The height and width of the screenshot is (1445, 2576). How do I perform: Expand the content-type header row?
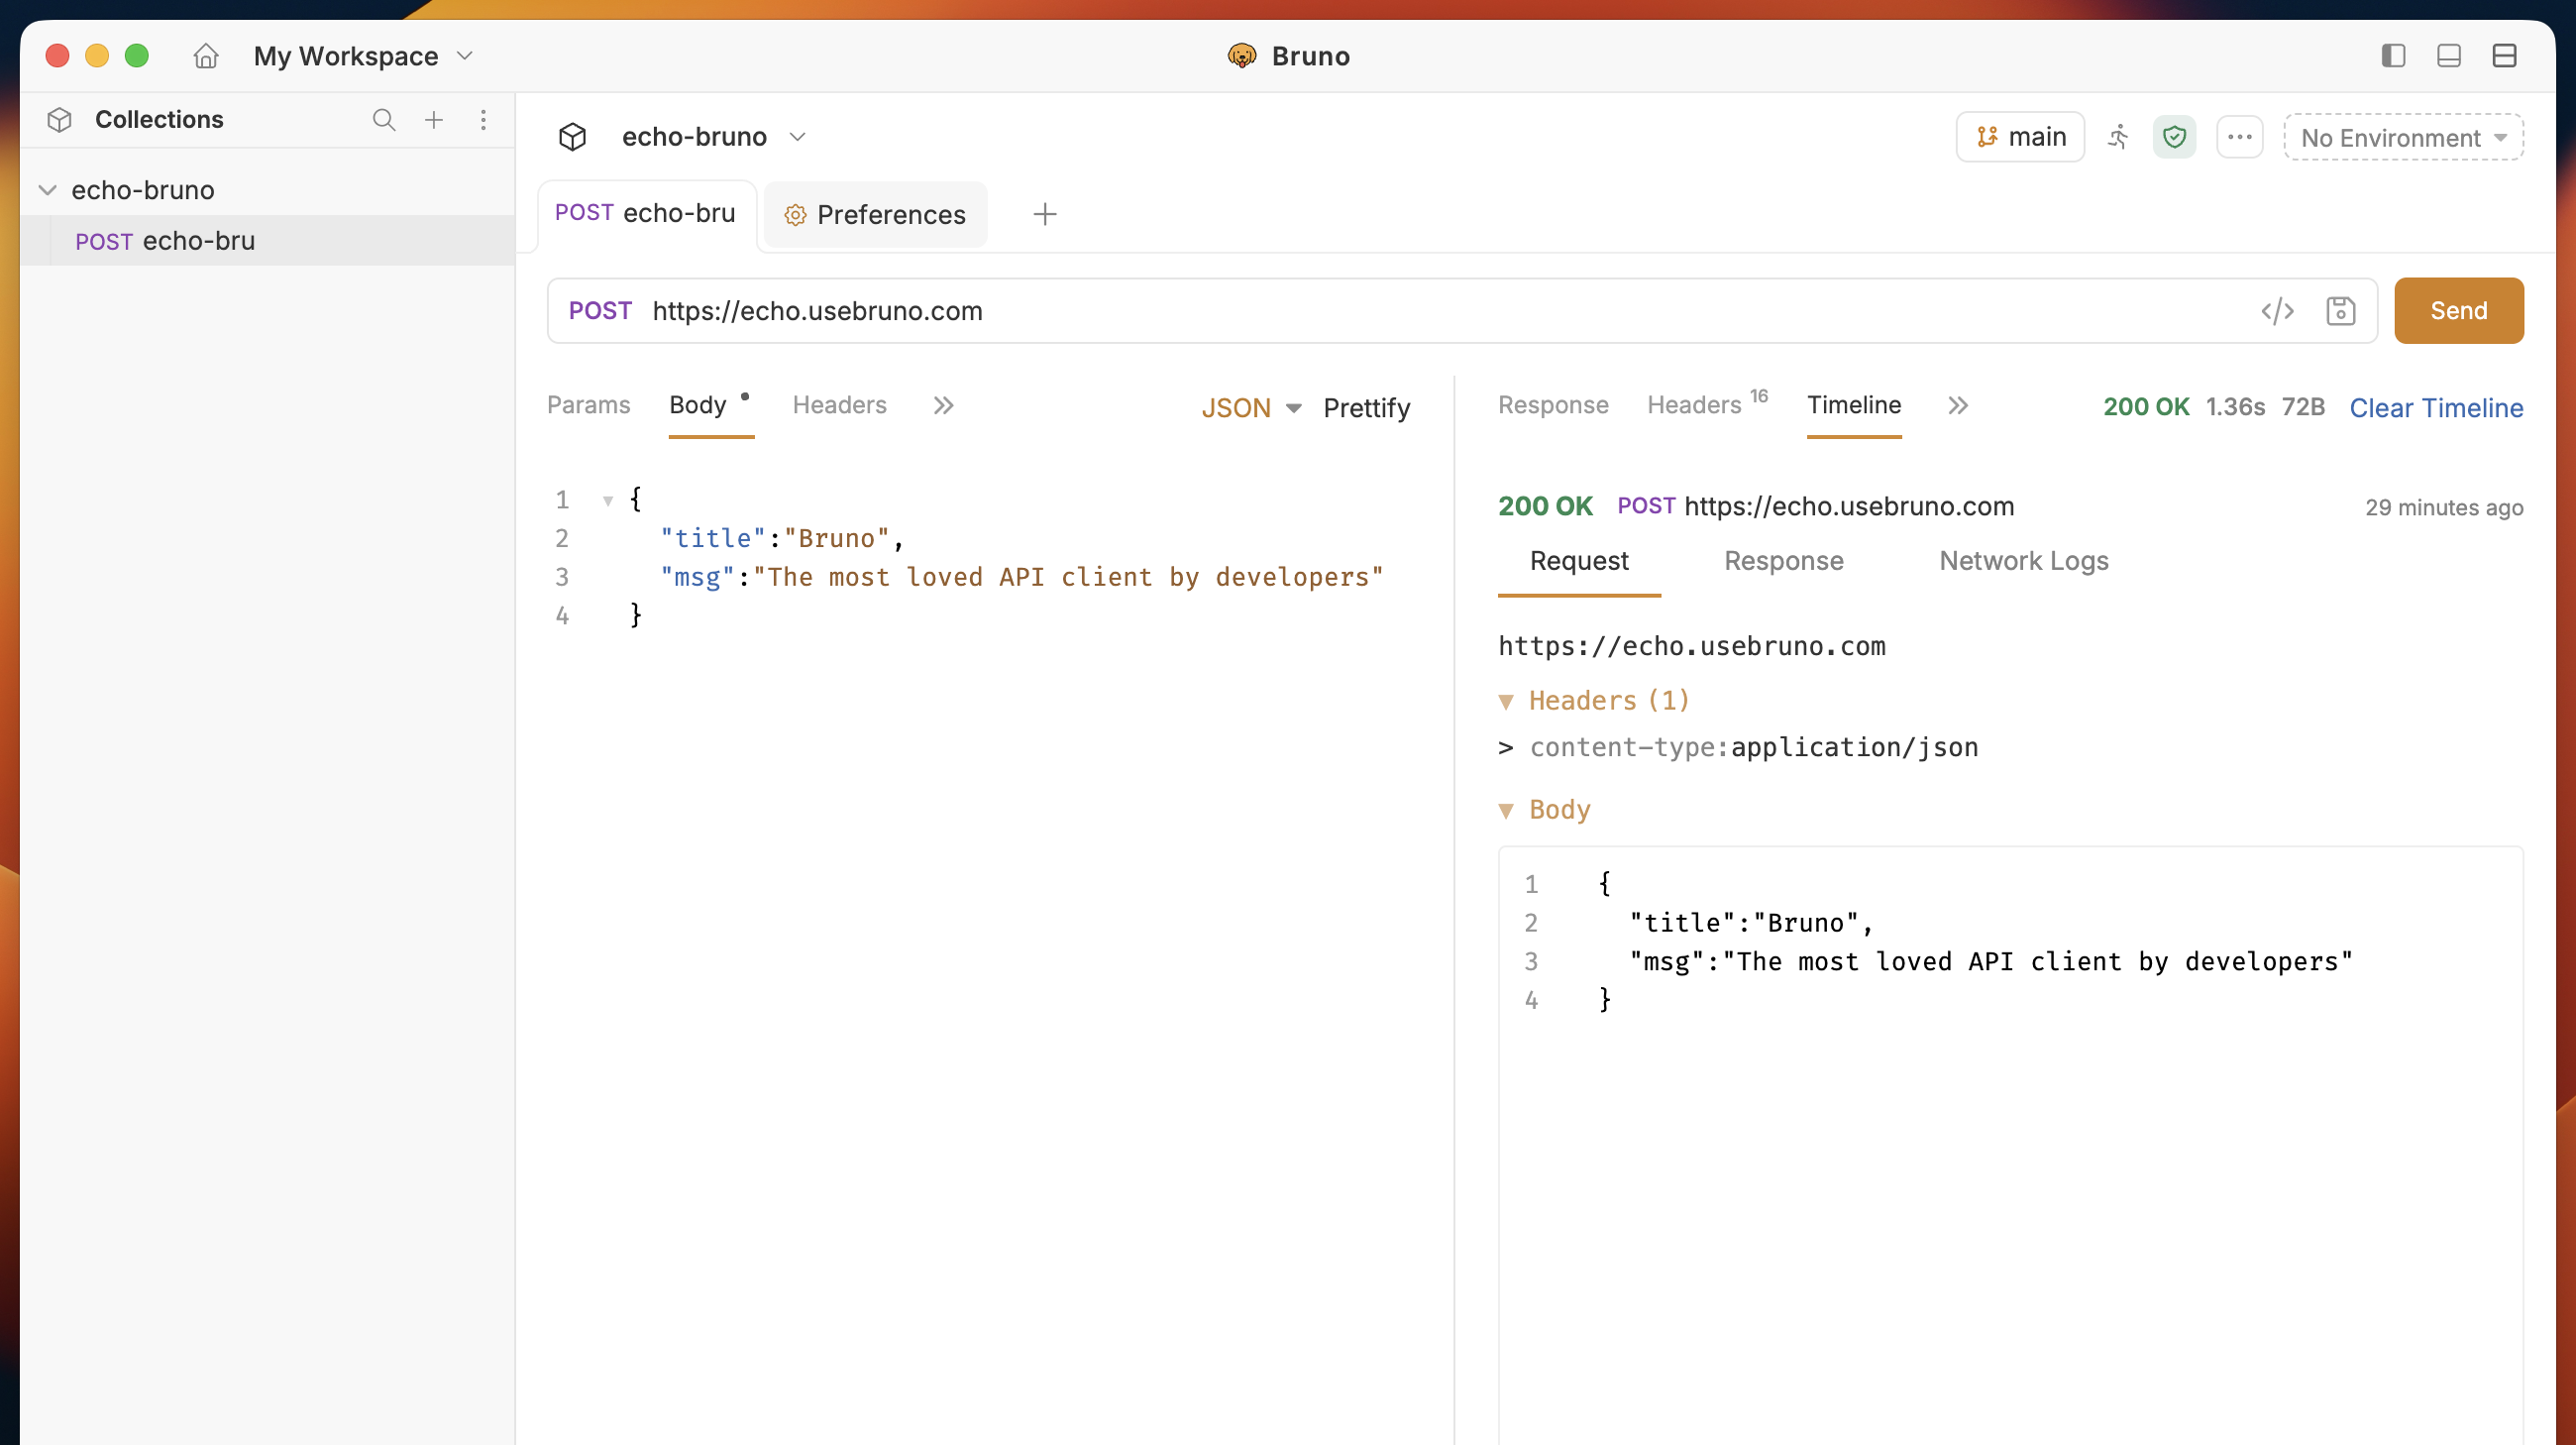click(1505, 748)
